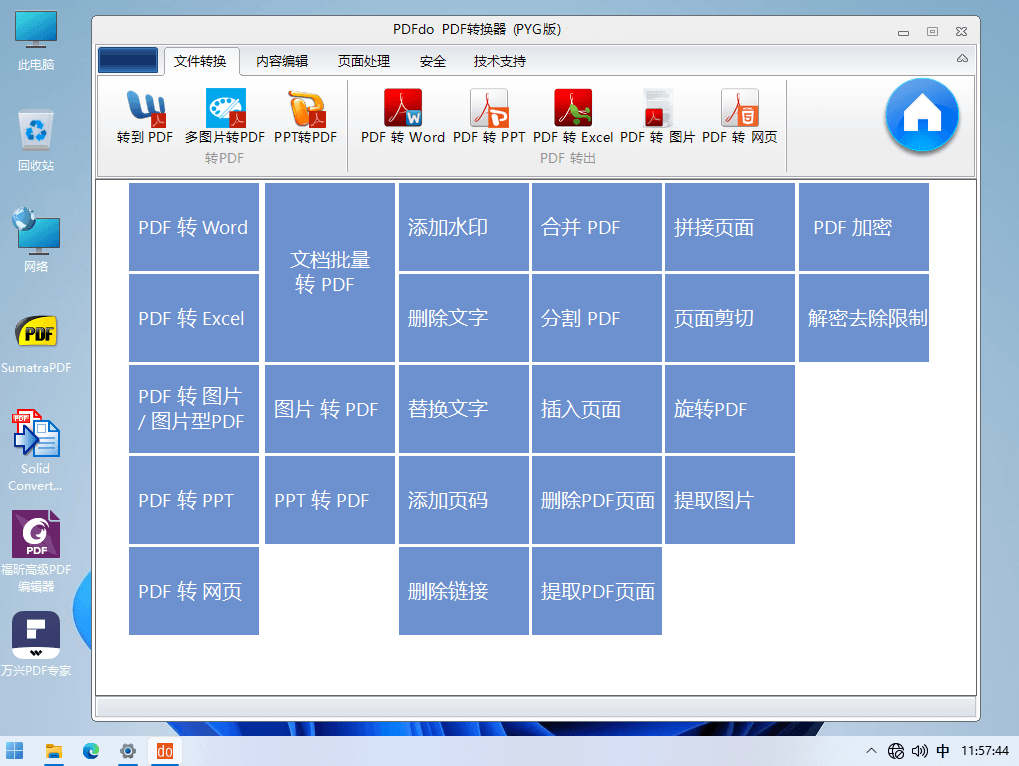Select the PDF 转 网页 ribbon icon
This screenshot has height=766, width=1019.
pyautogui.click(x=740, y=117)
